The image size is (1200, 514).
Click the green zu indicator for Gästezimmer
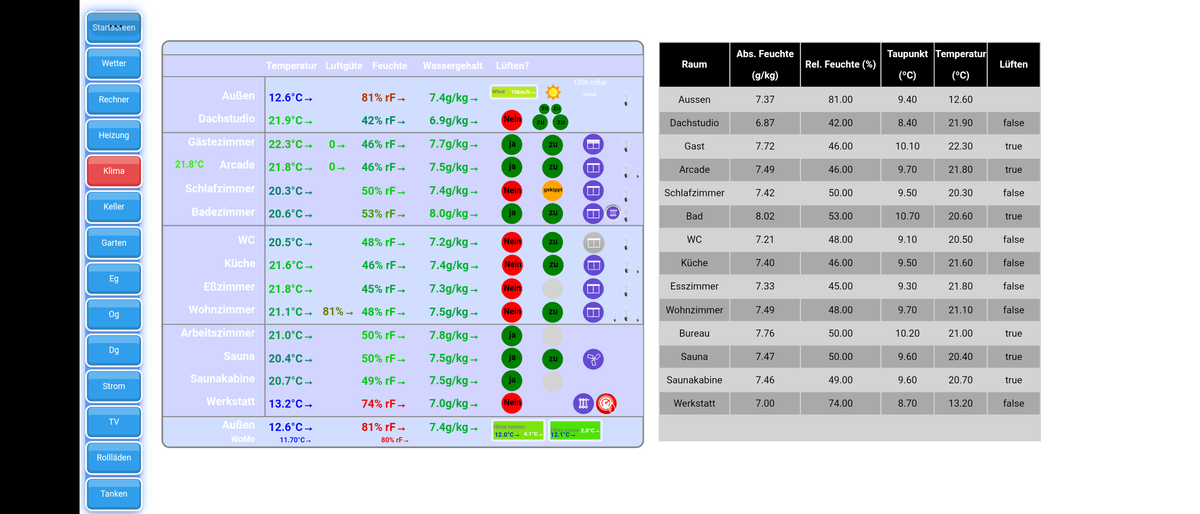(552, 144)
